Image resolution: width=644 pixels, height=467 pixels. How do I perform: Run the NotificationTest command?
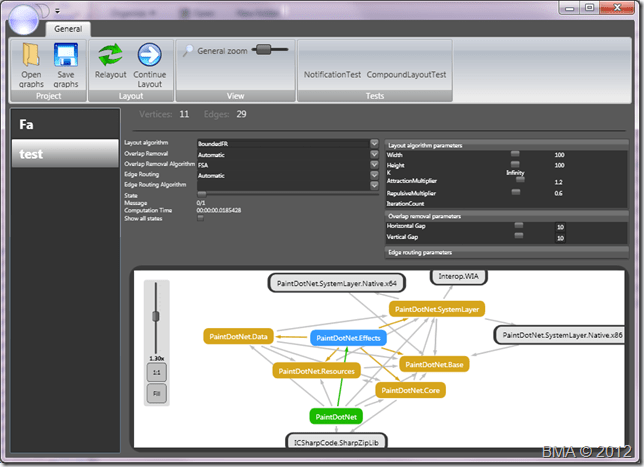pyautogui.click(x=332, y=74)
